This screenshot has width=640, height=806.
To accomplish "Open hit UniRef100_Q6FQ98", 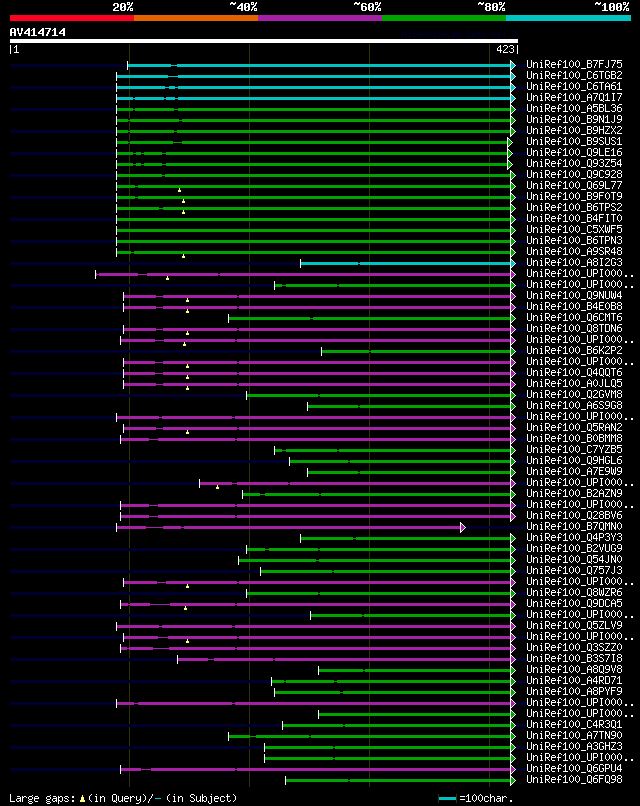I will coord(574,780).
